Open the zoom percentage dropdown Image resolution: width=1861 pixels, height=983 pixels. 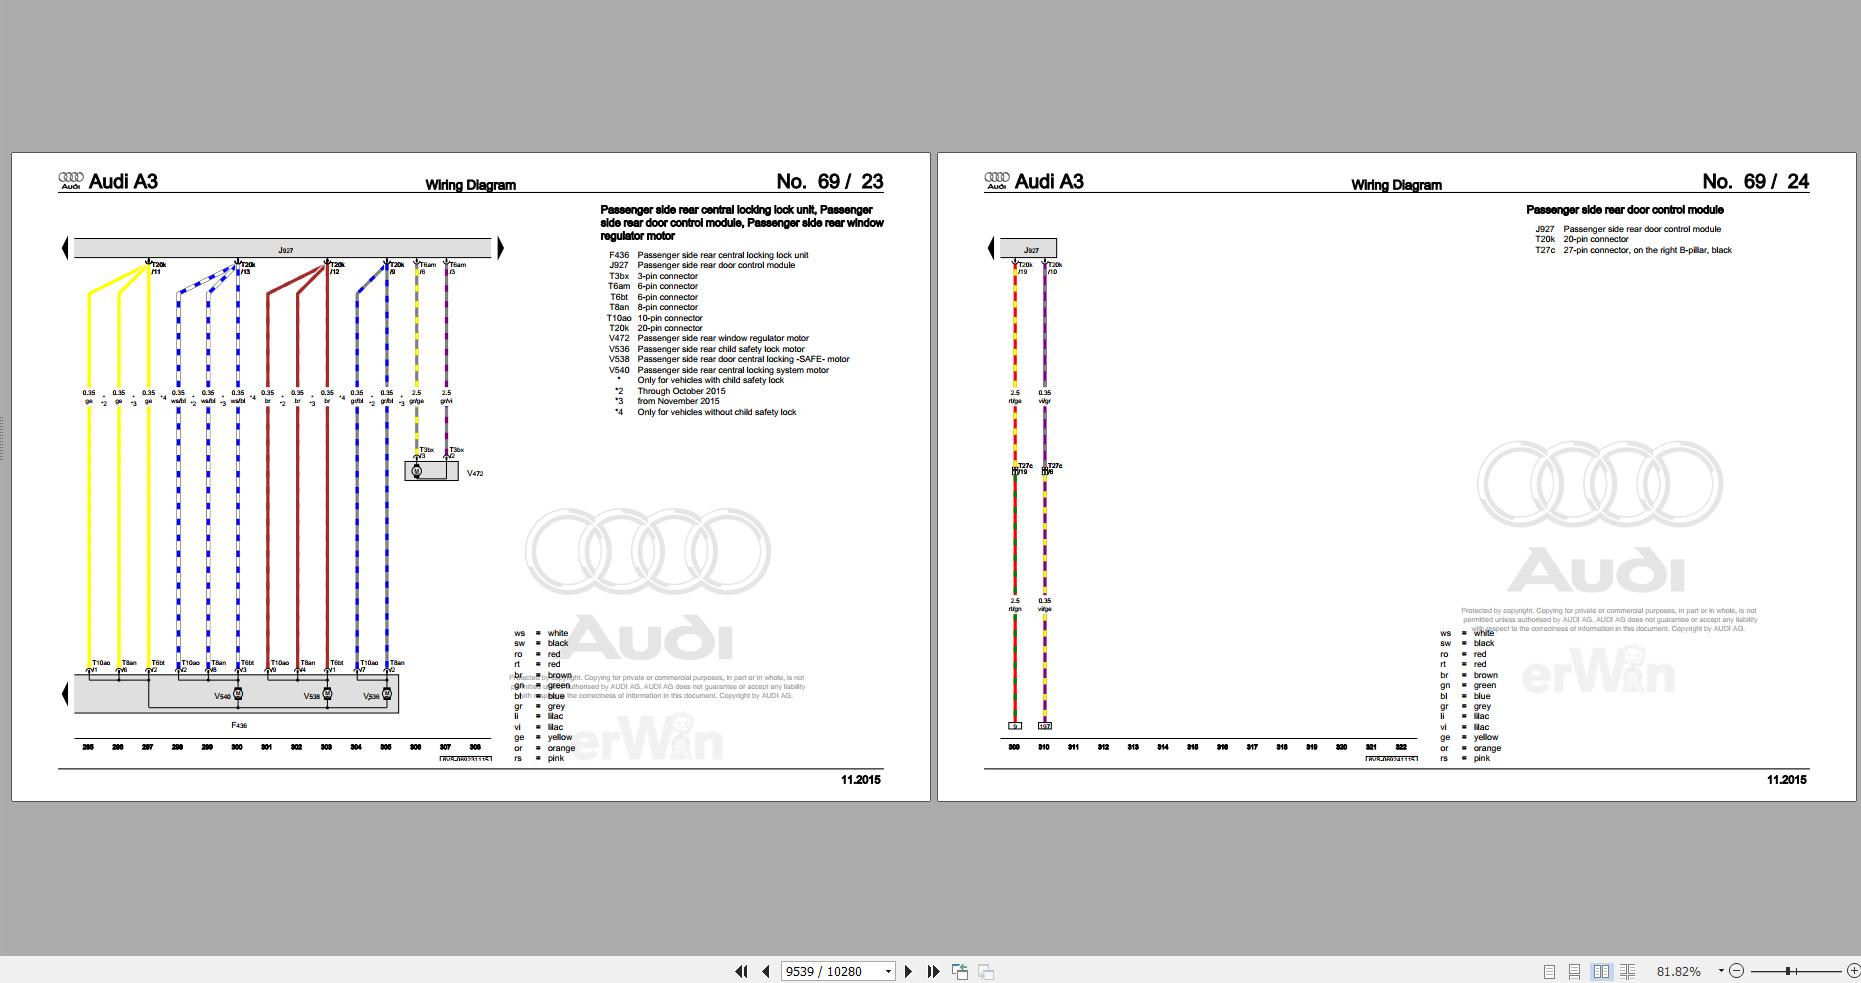coord(1721,971)
